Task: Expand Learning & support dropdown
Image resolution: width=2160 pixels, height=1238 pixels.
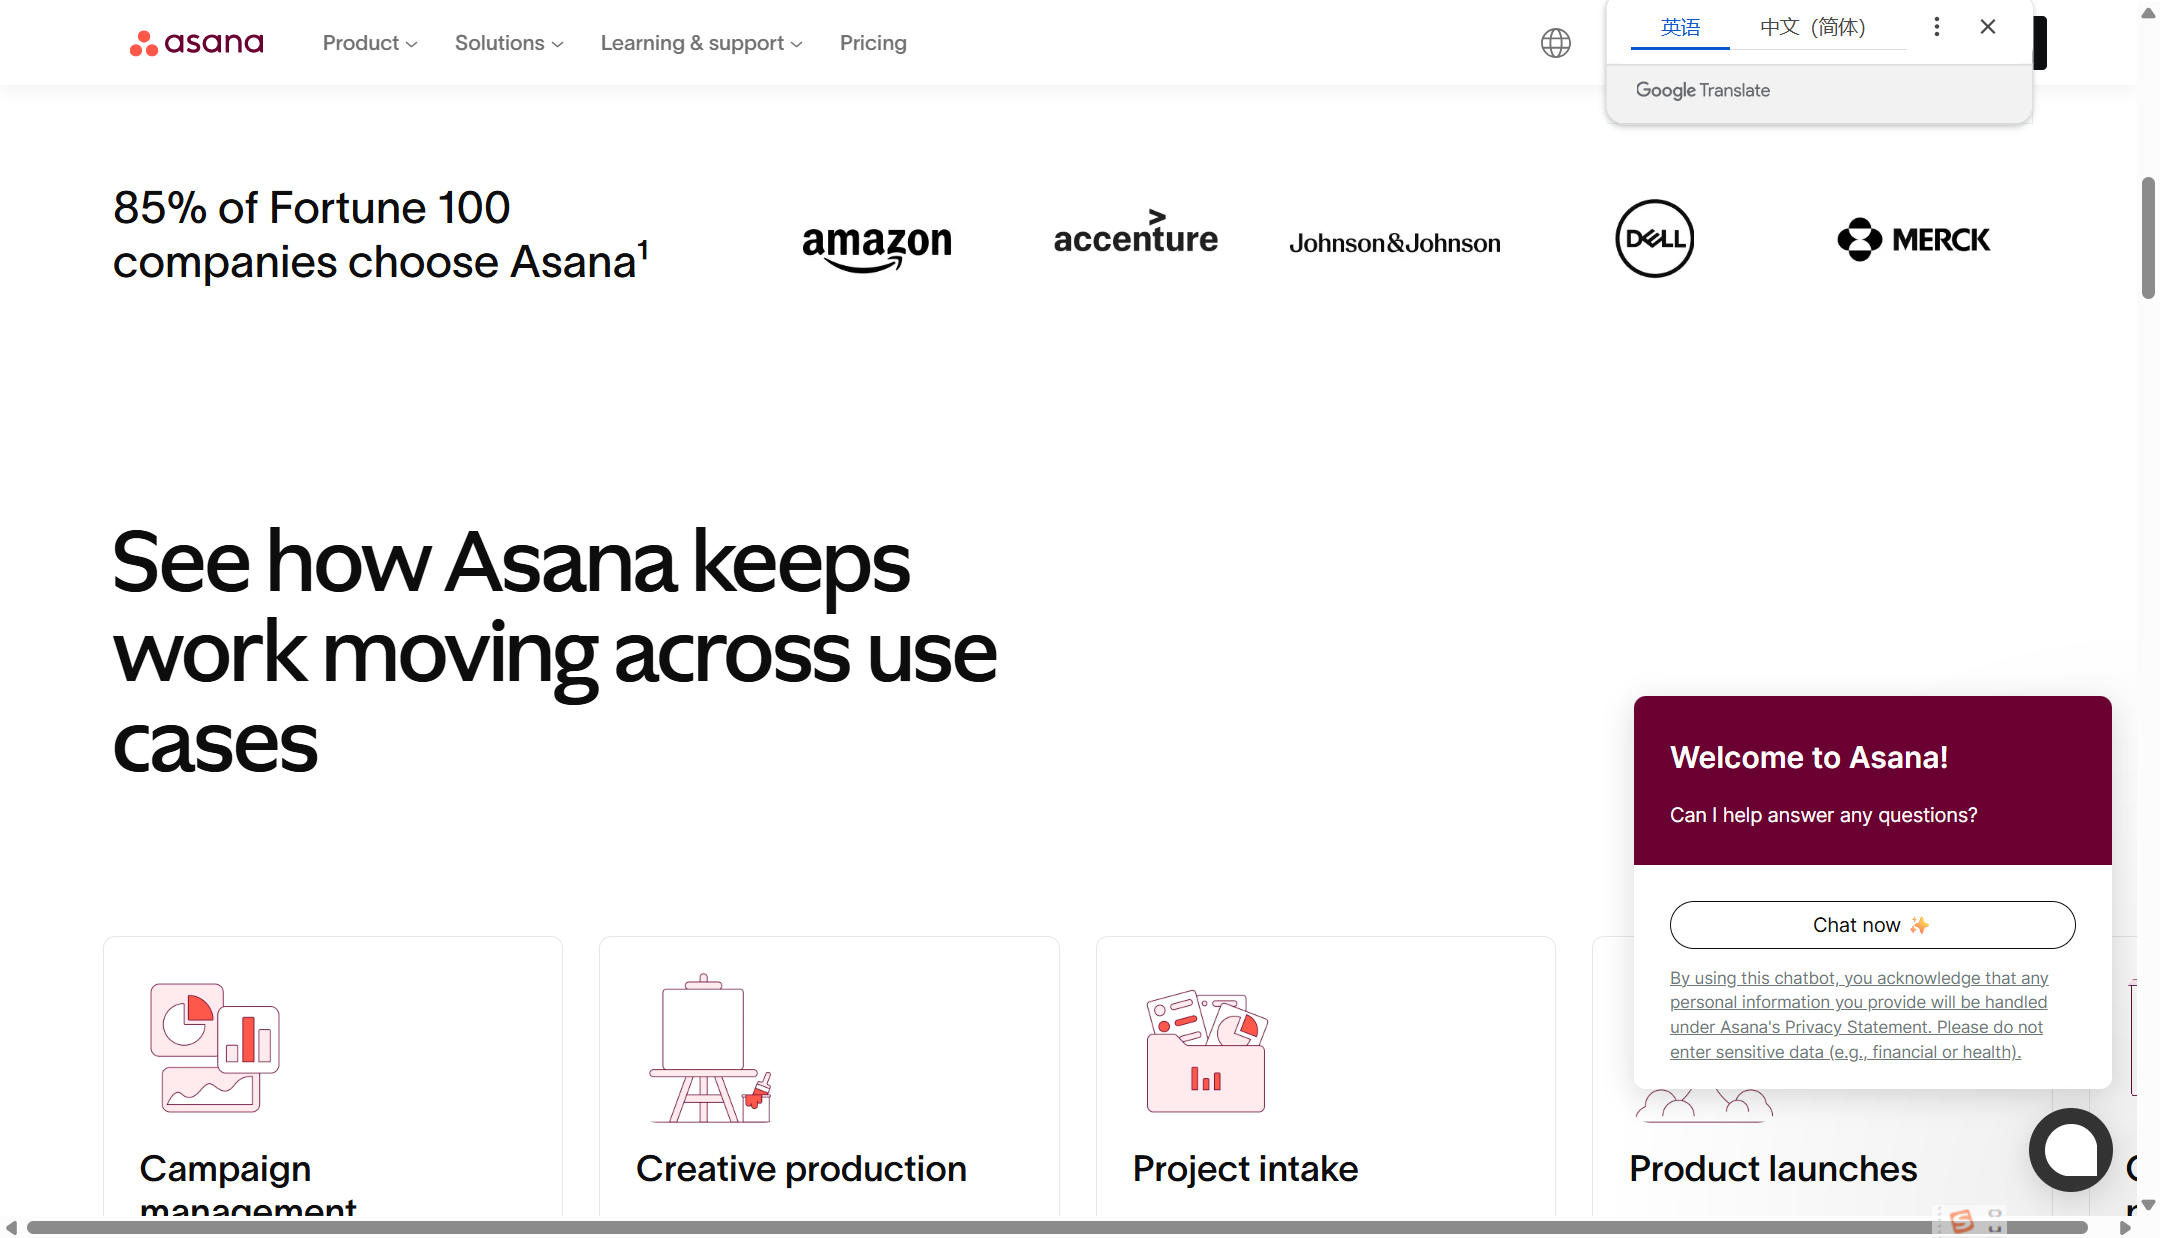Action: (x=701, y=43)
